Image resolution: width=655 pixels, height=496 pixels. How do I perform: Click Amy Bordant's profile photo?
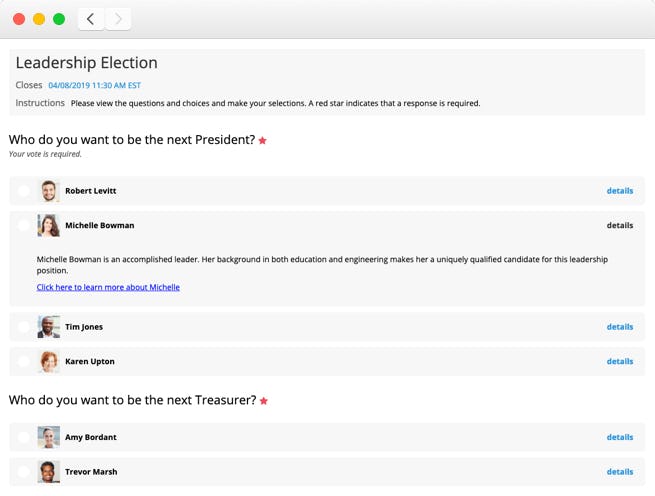[x=49, y=437]
